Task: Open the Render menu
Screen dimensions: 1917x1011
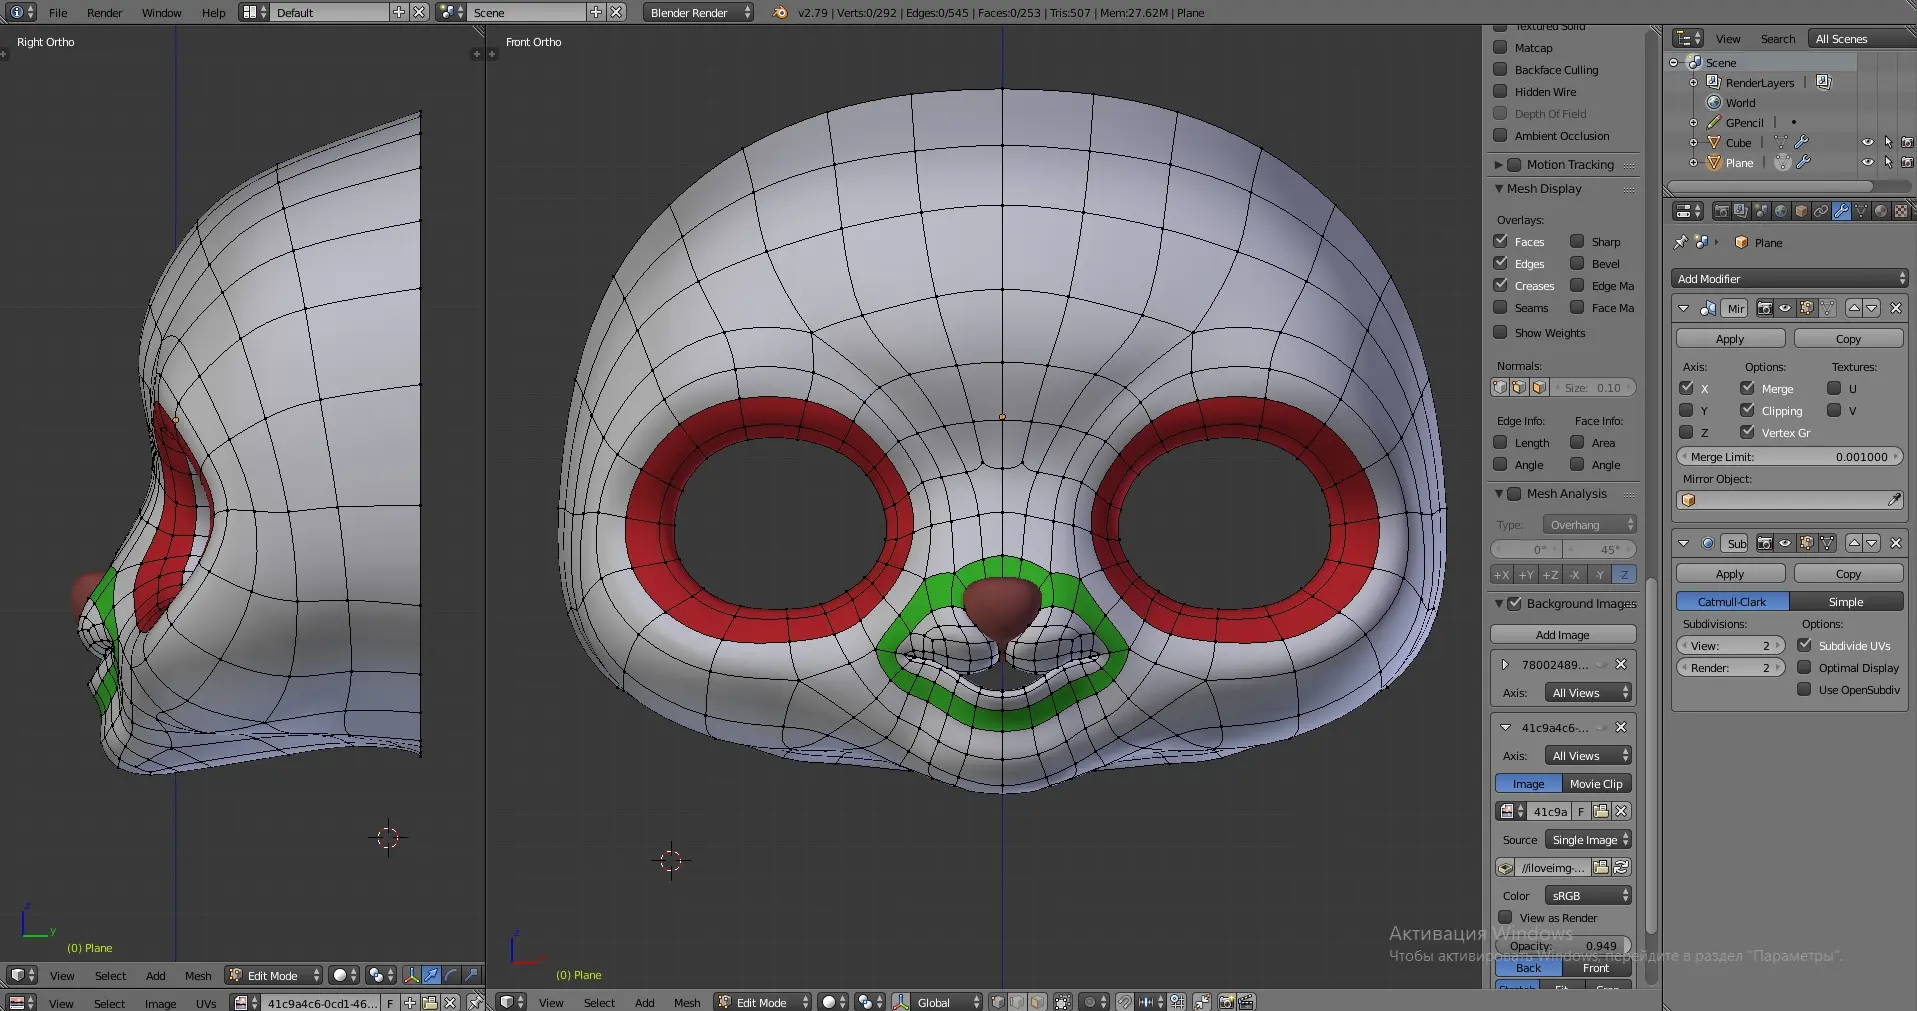Action: (104, 13)
